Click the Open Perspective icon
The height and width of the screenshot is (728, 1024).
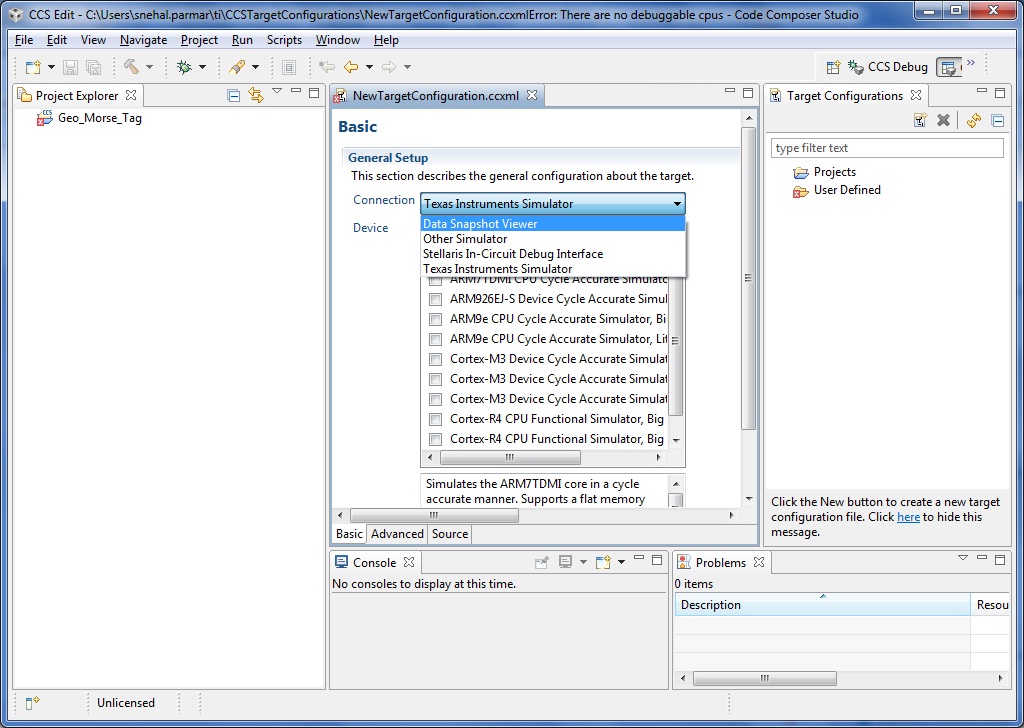coord(833,67)
